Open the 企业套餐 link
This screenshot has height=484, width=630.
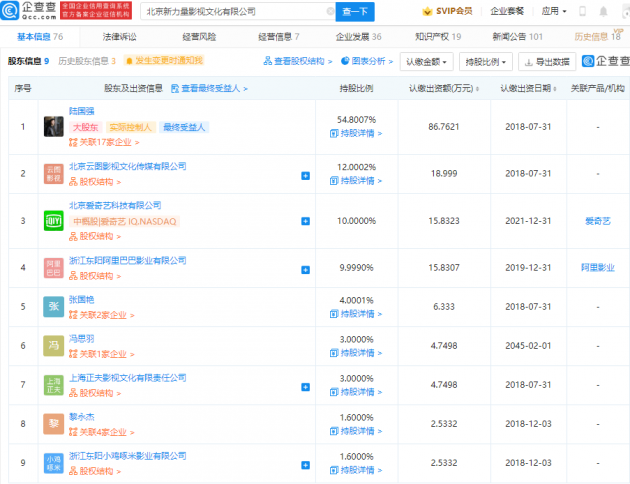click(507, 11)
